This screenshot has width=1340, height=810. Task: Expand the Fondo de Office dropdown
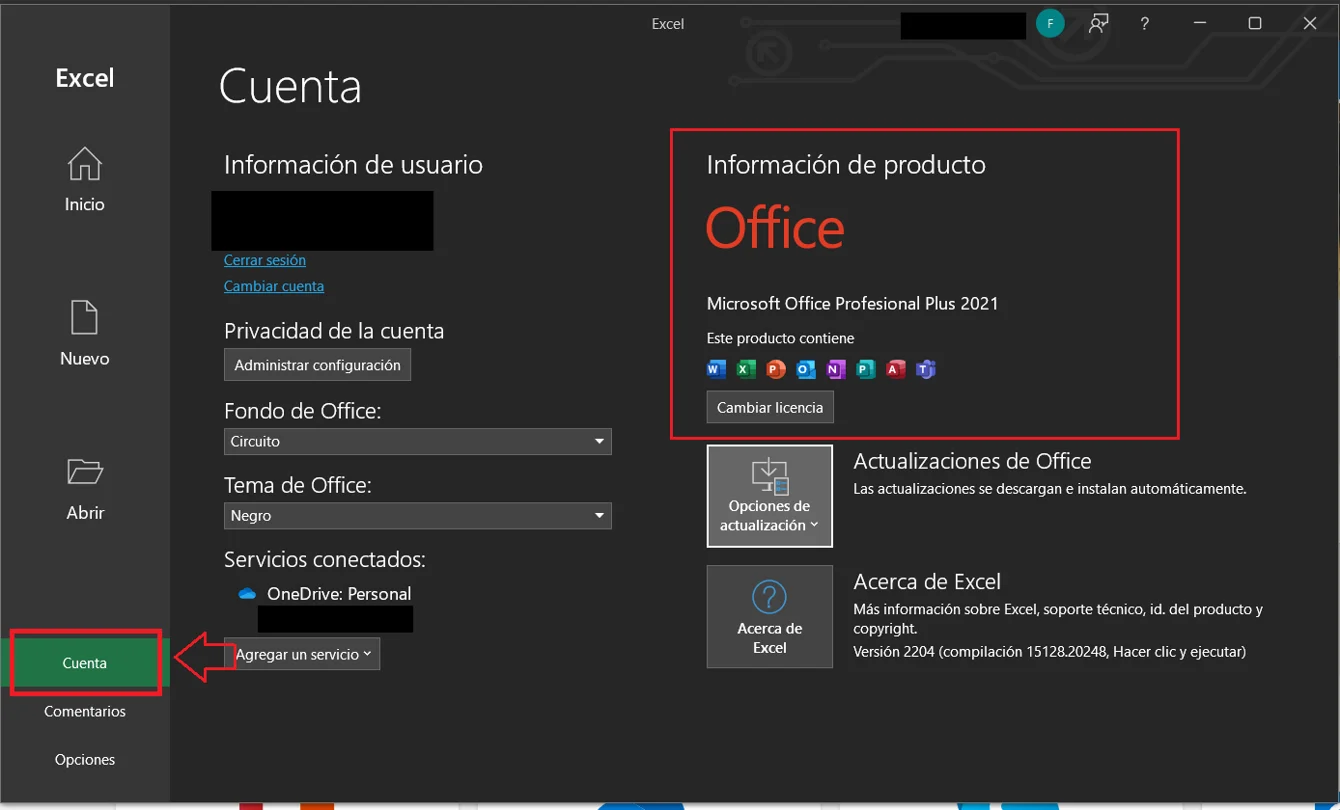tap(417, 441)
